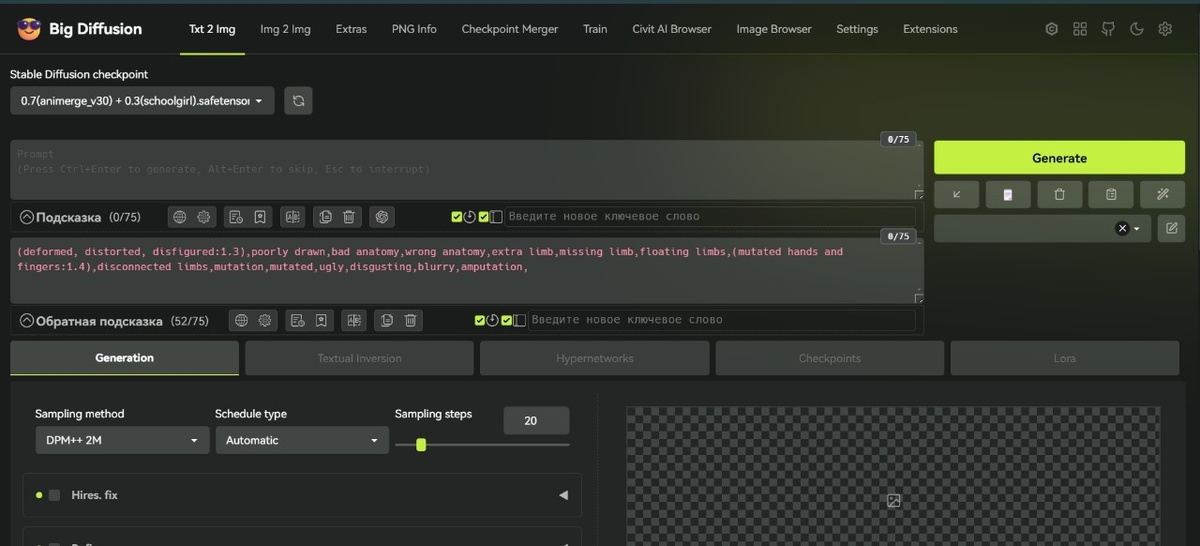Click the negative prompt text area
The width and height of the screenshot is (1200, 546).
point(467,270)
